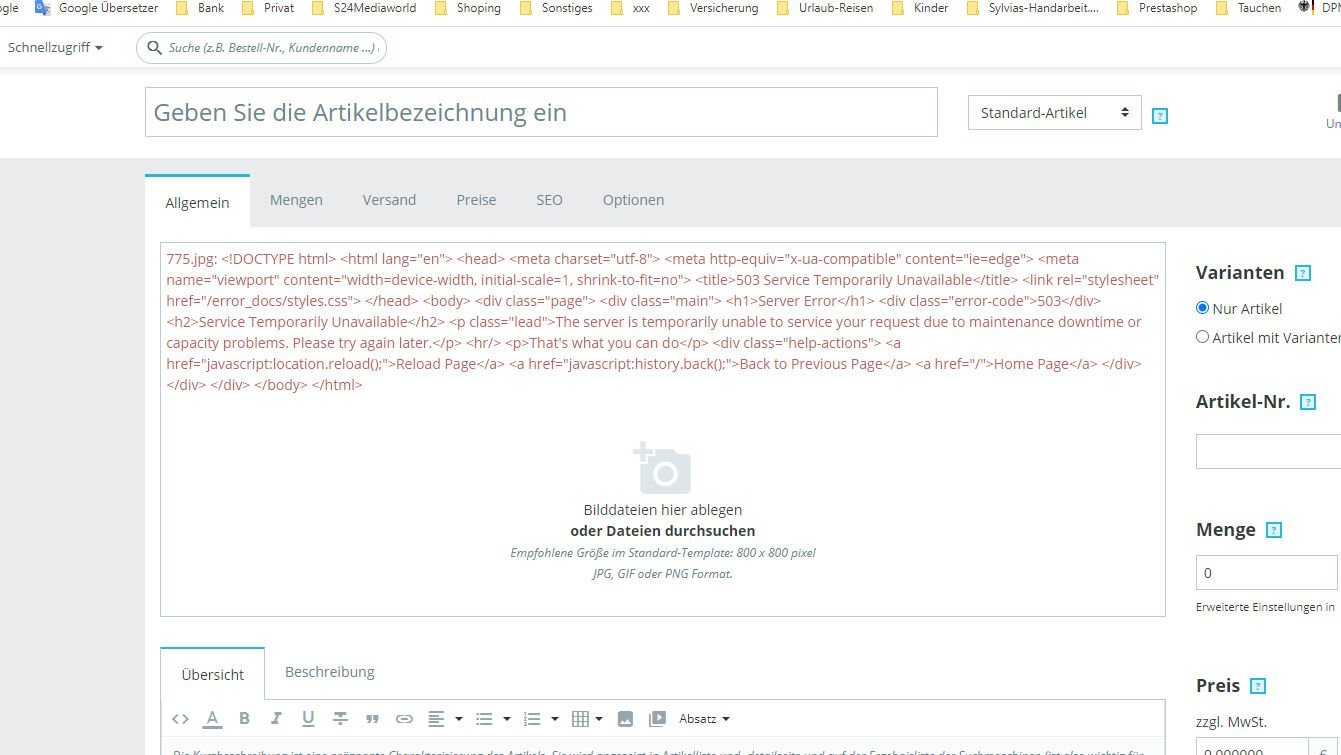Screen dimensions: 1341x755
Task: Focus the Artikelbezeichnung name field
Action: (x=541, y=112)
